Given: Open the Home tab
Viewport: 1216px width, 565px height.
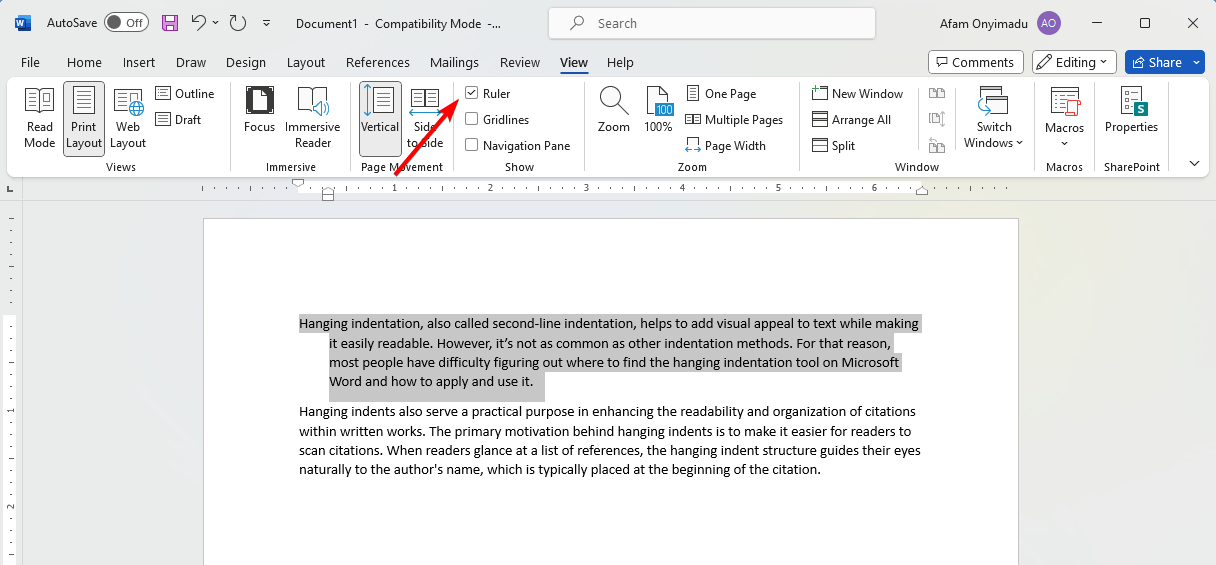Looking at the screenshot, I should pos(84,62).
